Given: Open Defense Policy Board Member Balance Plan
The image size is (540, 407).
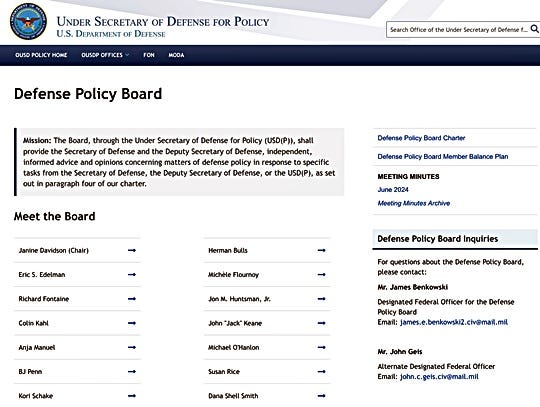Looking at the screenshot, I should click(x=443, y=157).
